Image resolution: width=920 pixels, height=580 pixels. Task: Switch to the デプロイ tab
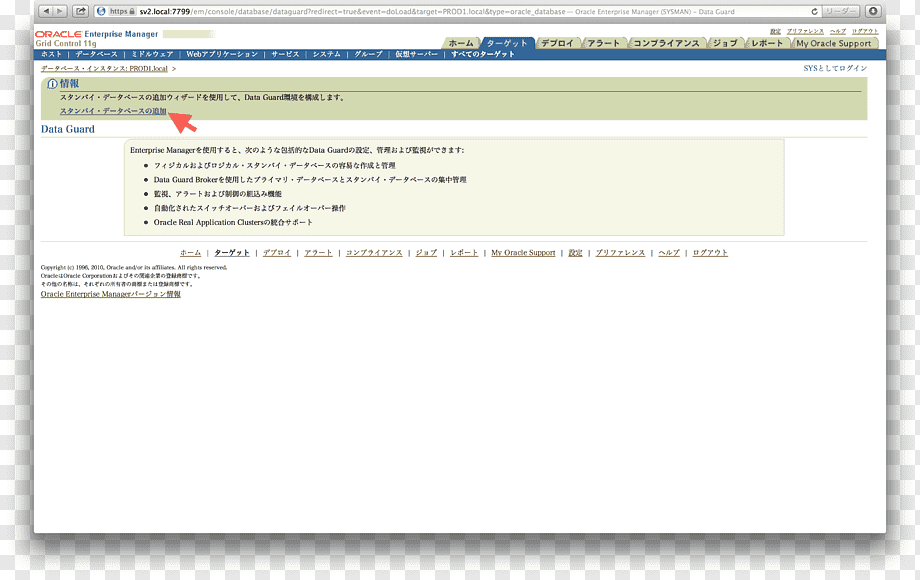click(557, 43)
